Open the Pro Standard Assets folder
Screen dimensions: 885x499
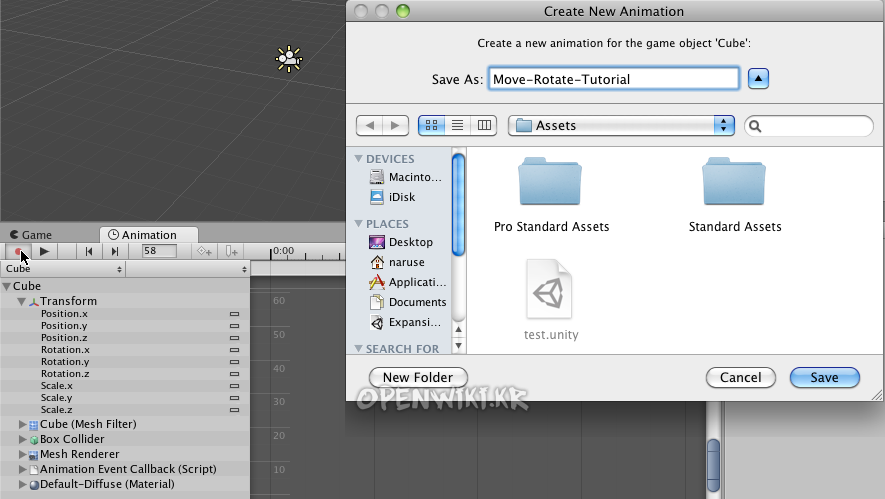click(551, 195)
